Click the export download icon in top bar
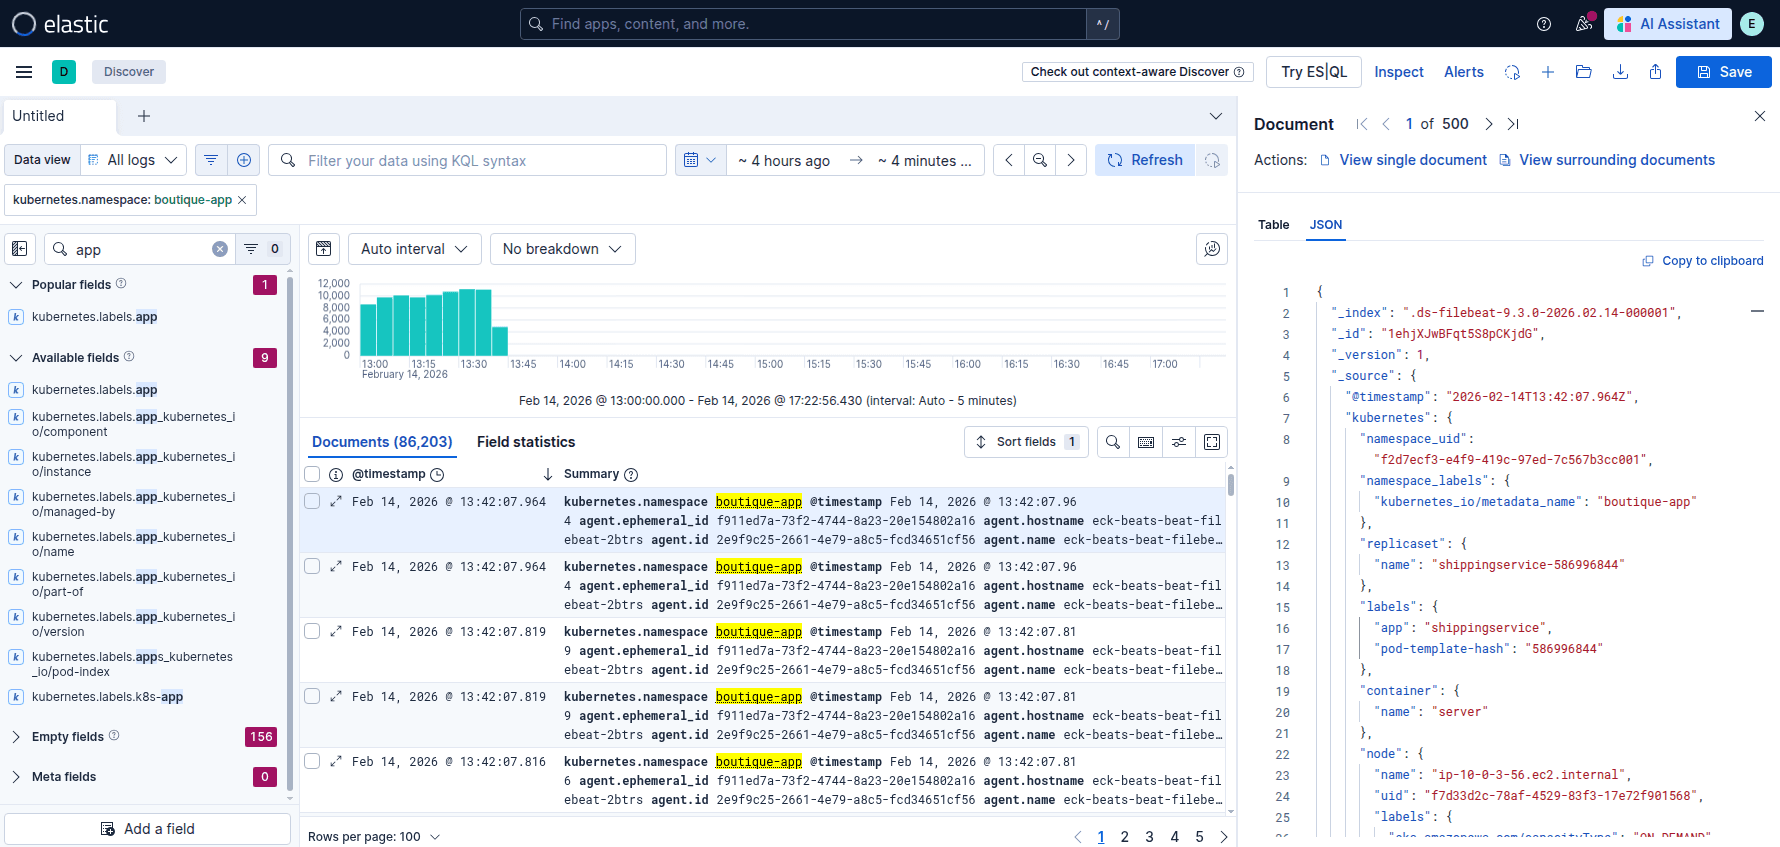Viewport: 1780px width, 847px height. (1620, 72)
